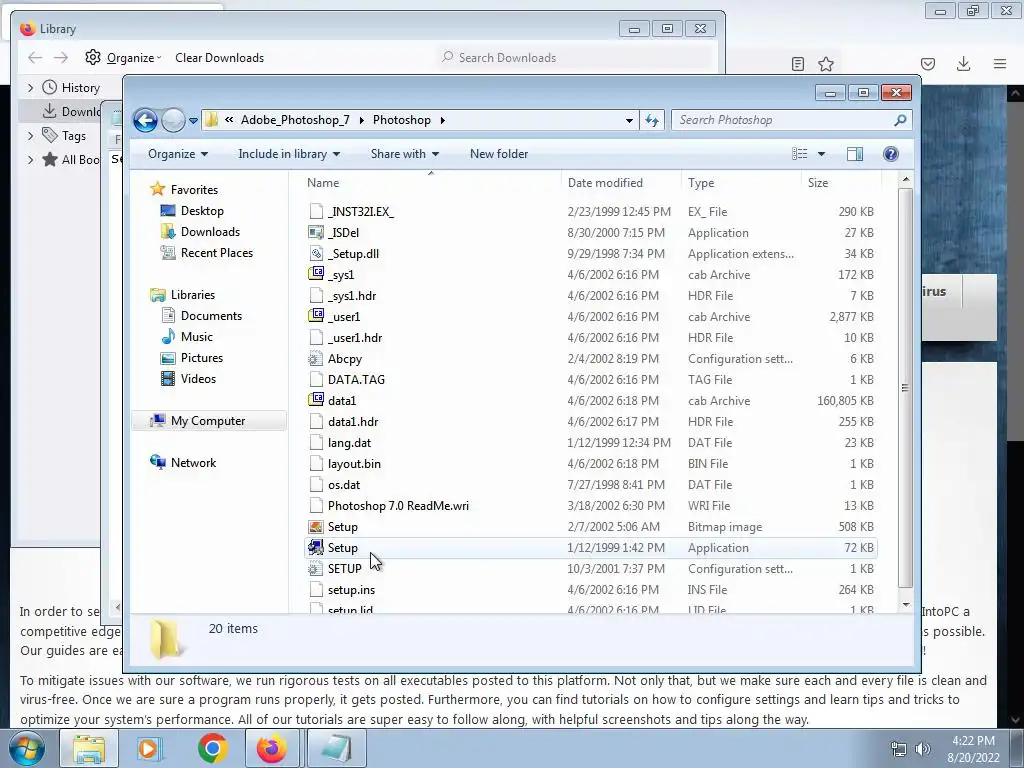Select the _INST32I.EX_ file icon
Screen dimensions: 1024x768
point(316,212)
